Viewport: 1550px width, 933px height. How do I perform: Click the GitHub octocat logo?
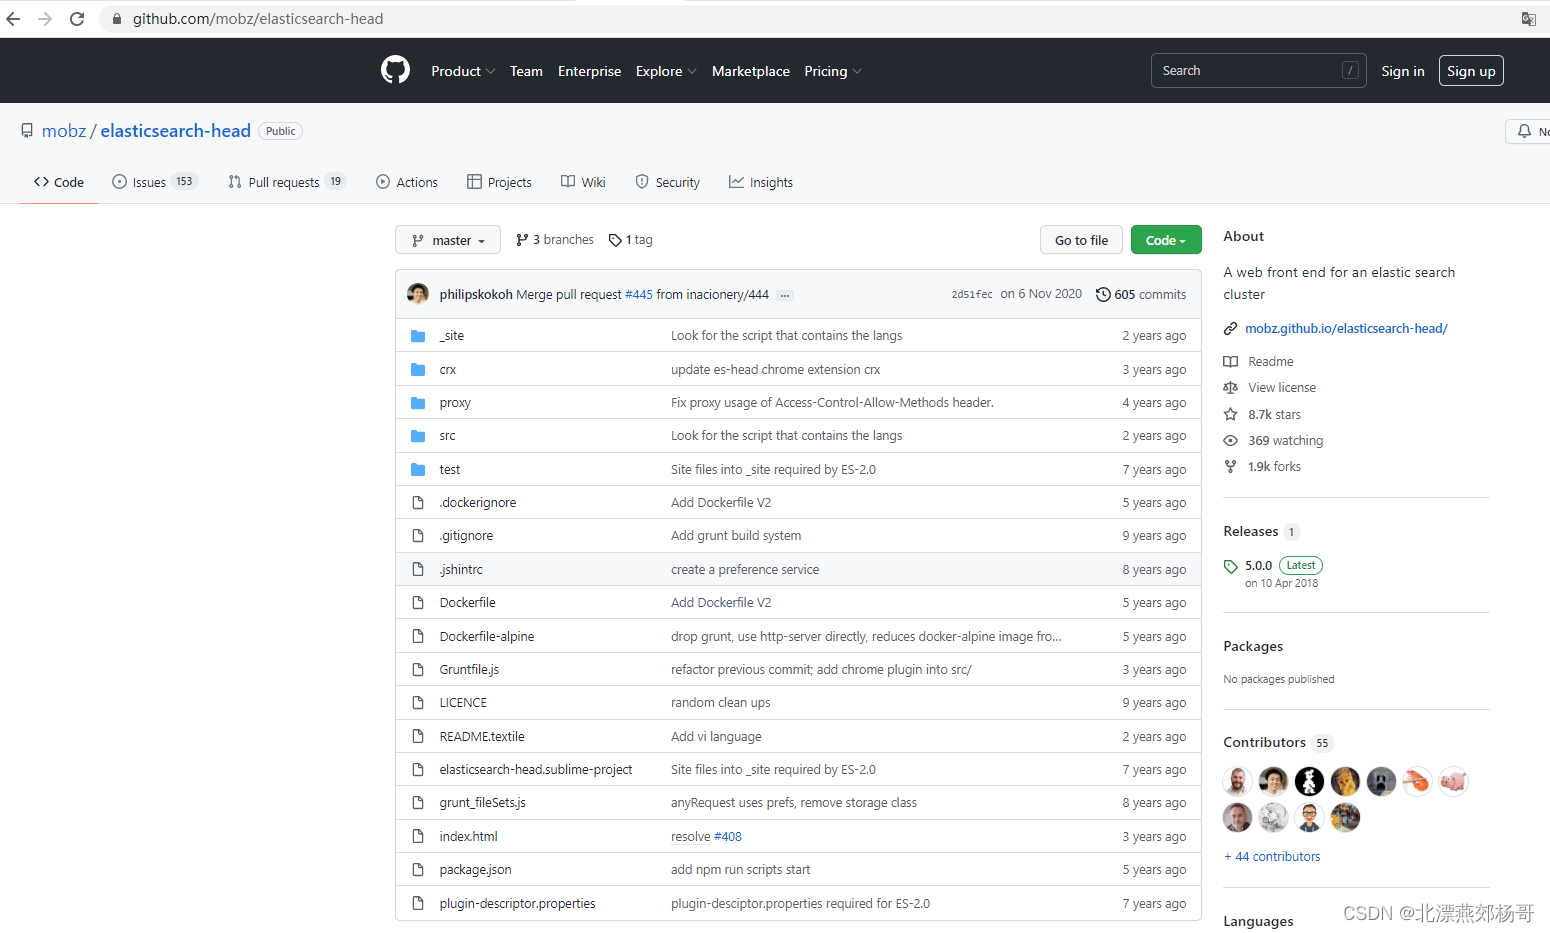pyautogui.click(x=395, y=70)
